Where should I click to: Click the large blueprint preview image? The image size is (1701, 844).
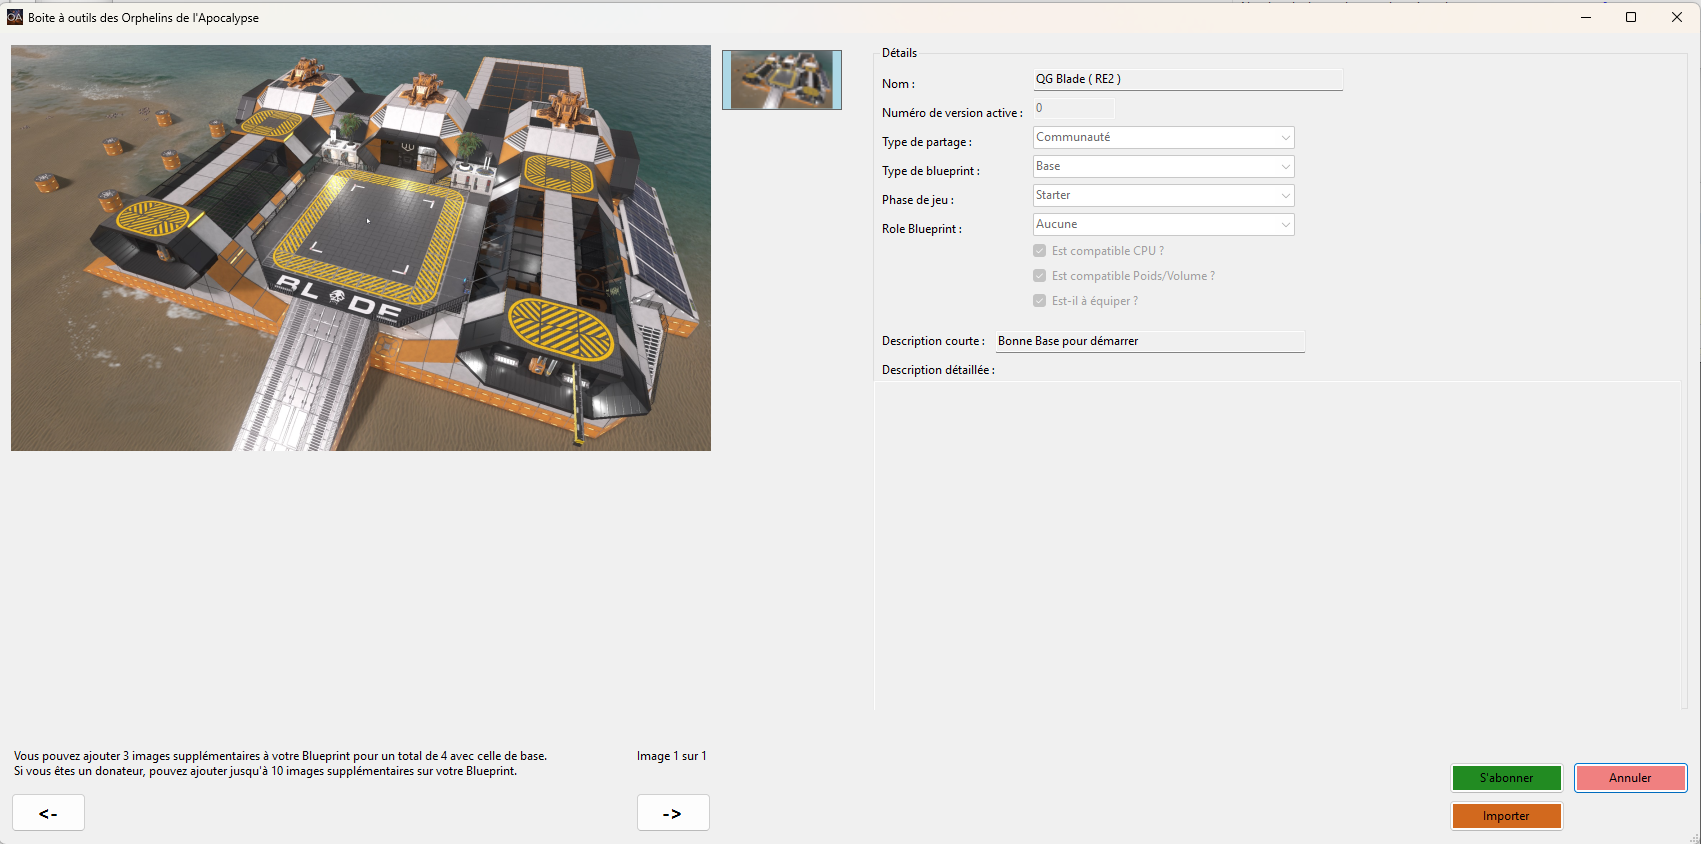tap(361, 248)
